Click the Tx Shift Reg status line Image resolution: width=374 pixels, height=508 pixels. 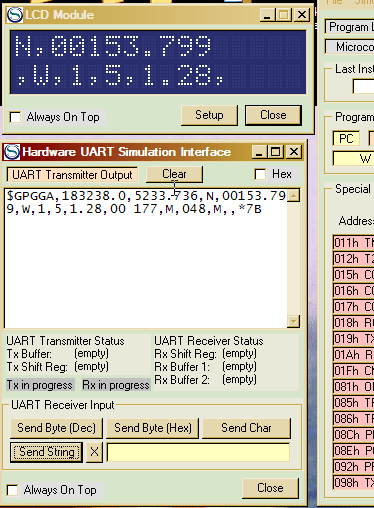tap(58, 367)
